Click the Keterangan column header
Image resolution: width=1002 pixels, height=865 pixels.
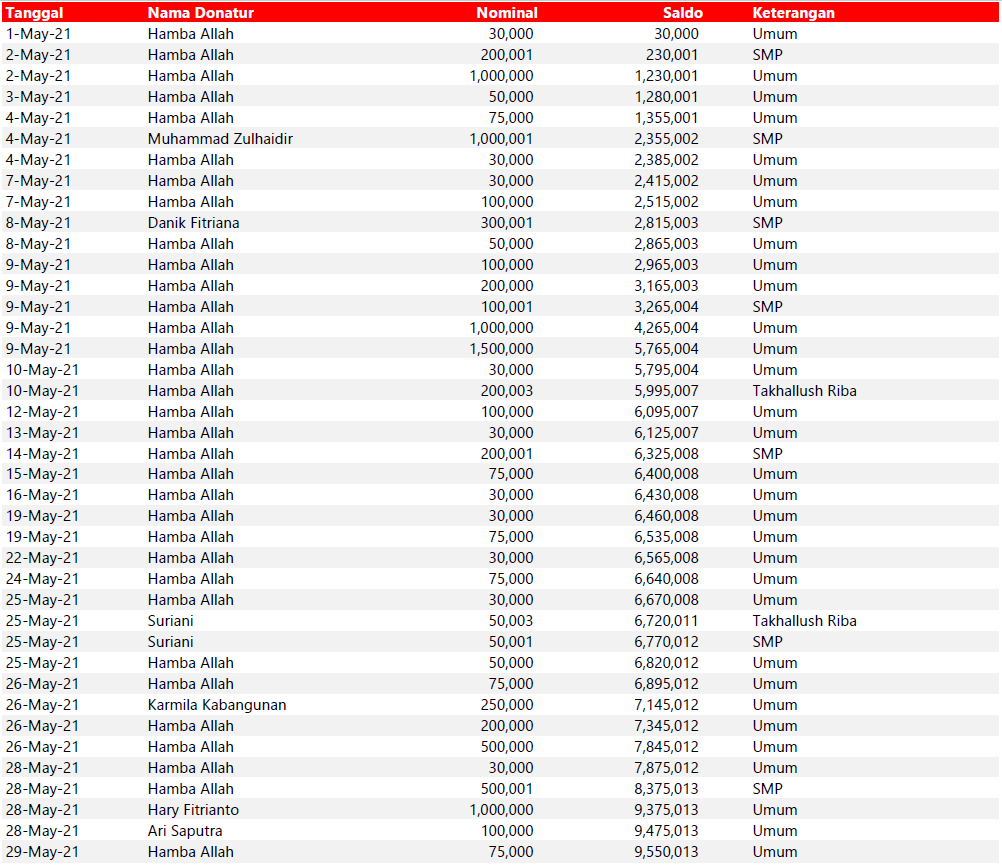click(x=793, y=13)
